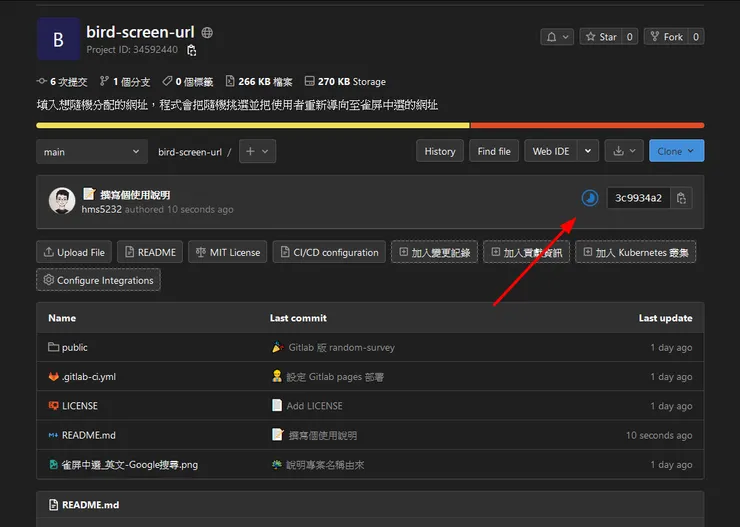Open the public folder

(x=75, y=348)
